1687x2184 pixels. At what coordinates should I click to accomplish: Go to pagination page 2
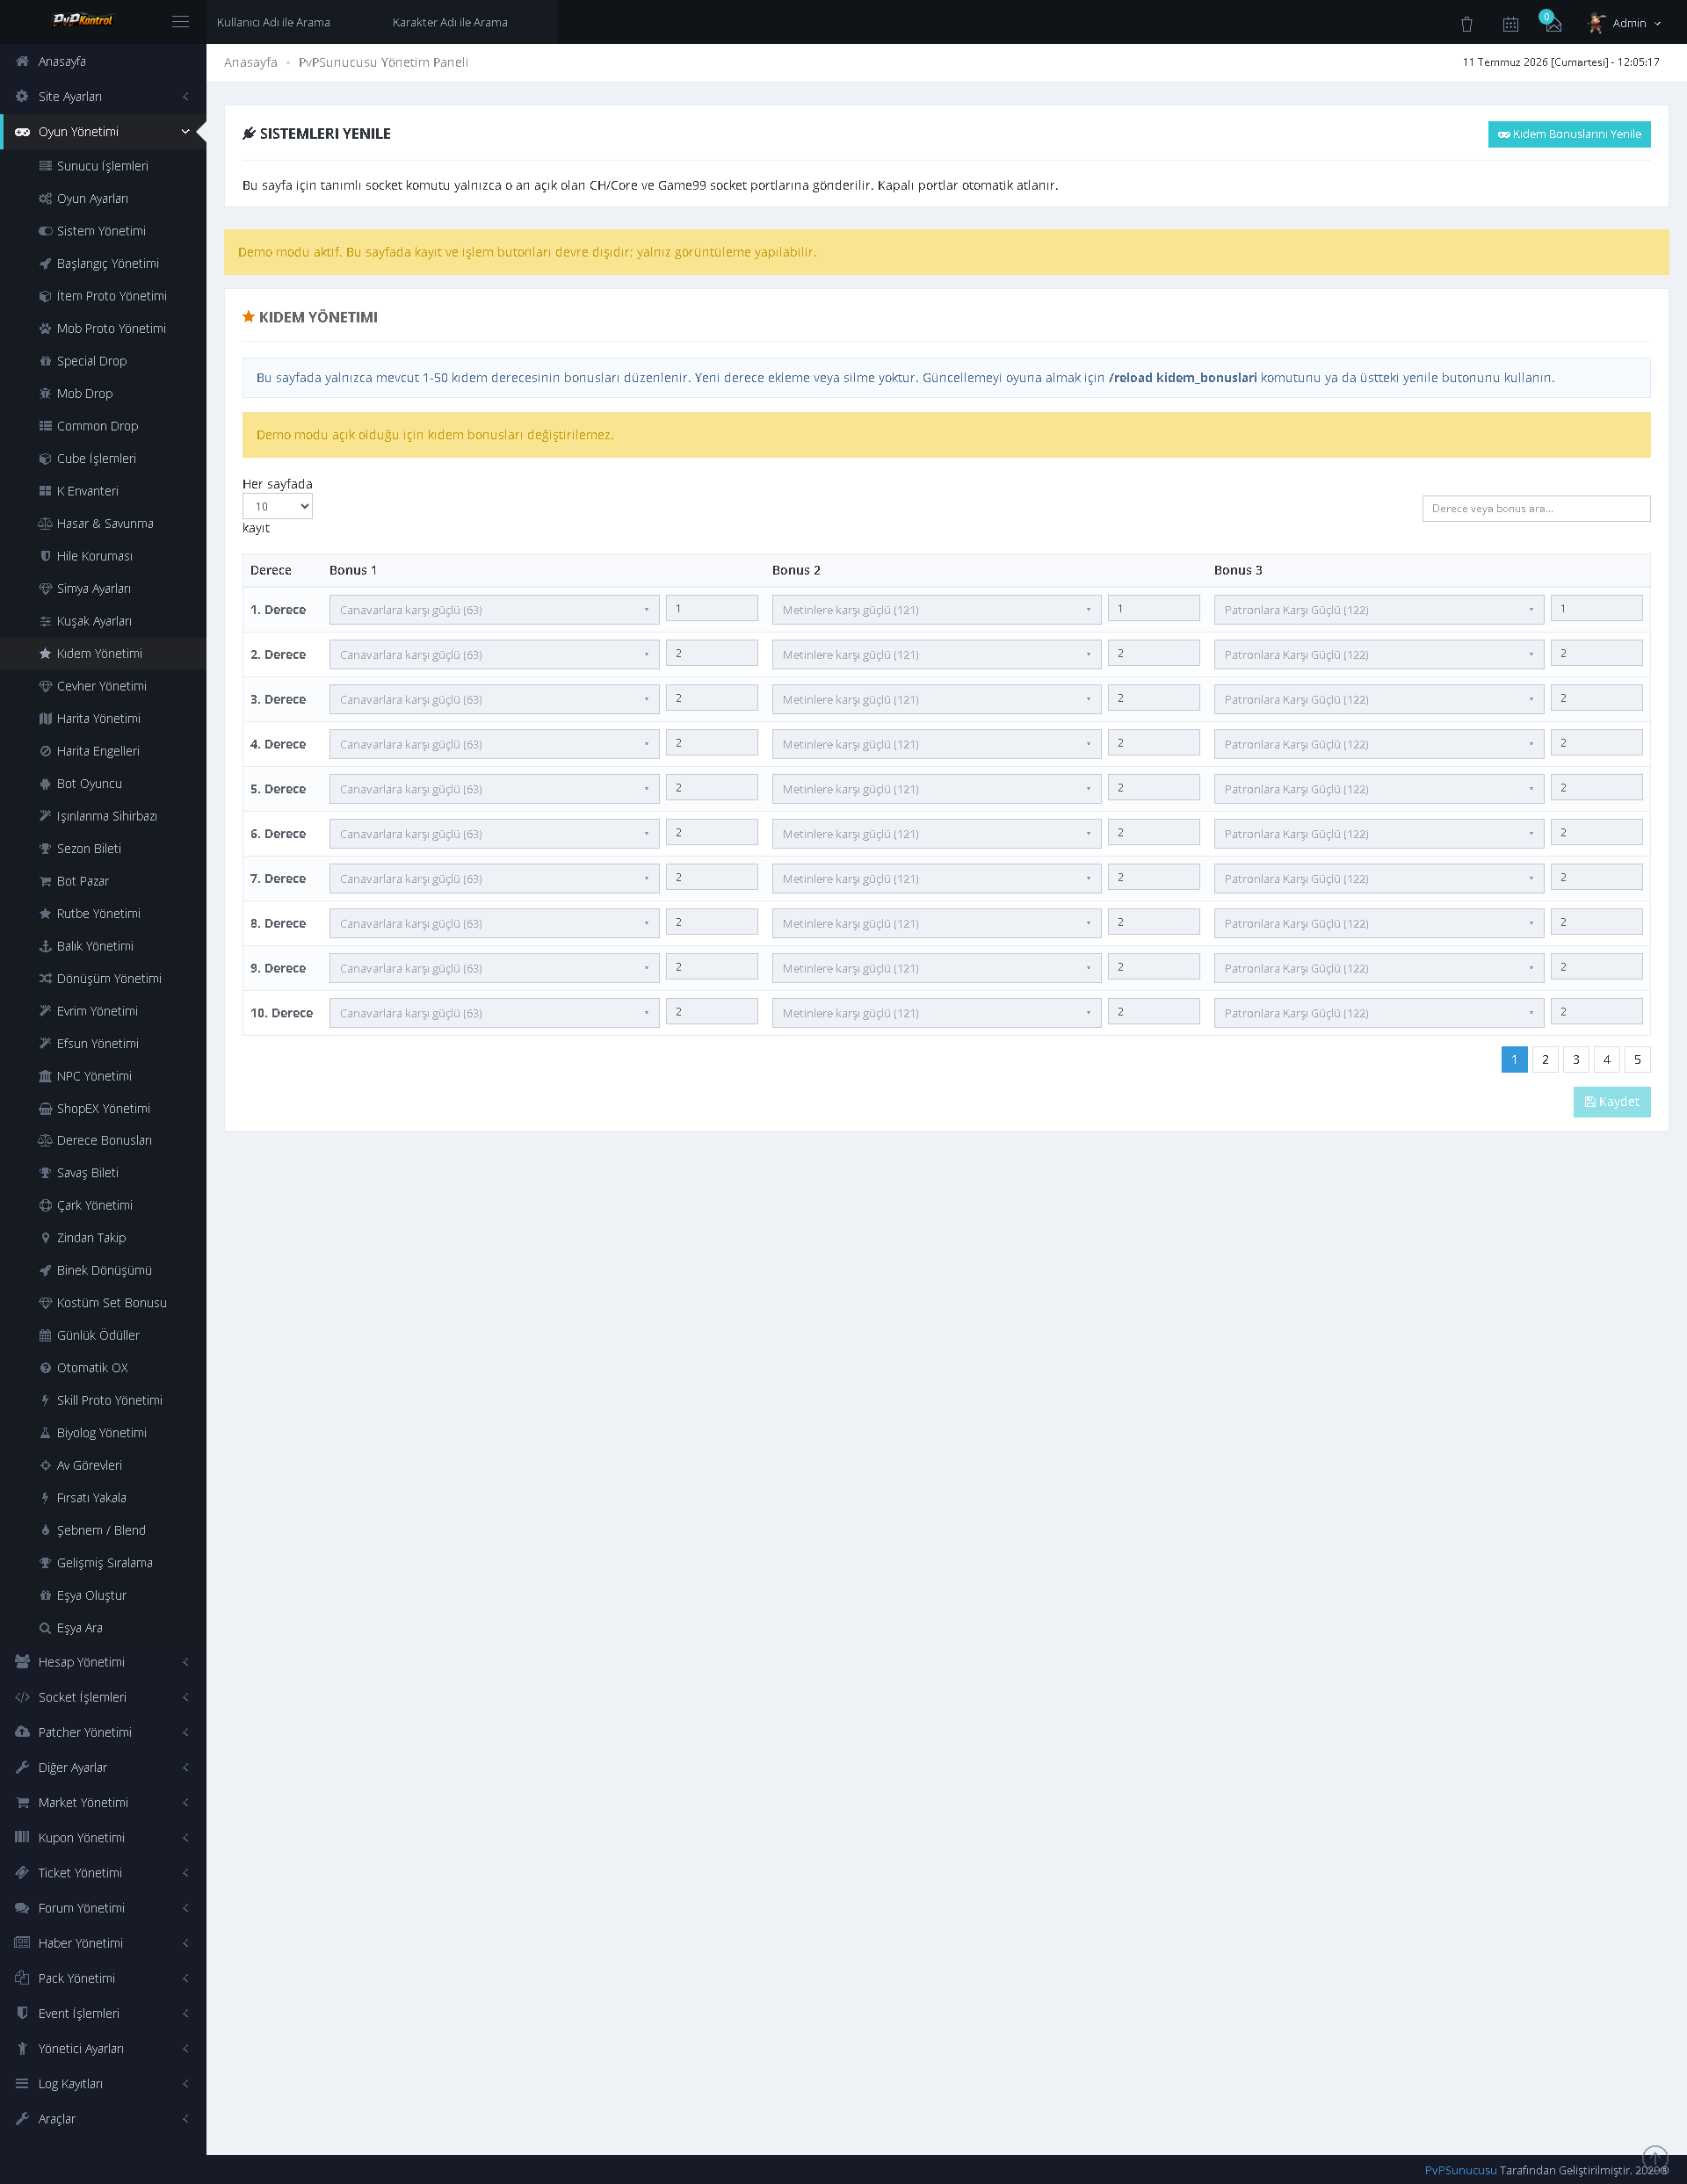click(x=1545, y=1060)
